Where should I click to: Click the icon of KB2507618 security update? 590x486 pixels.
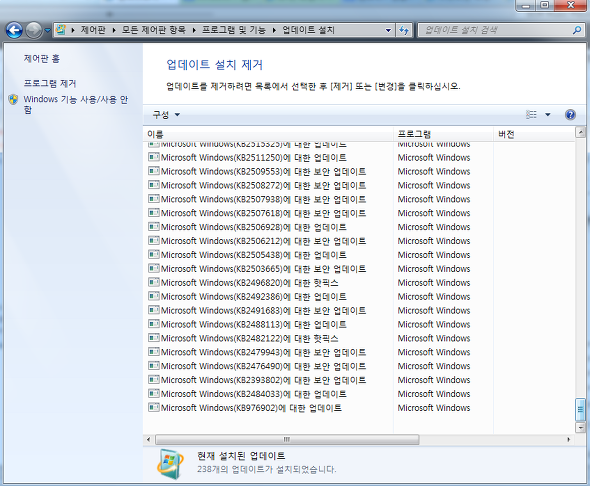(x=154, y=213)
